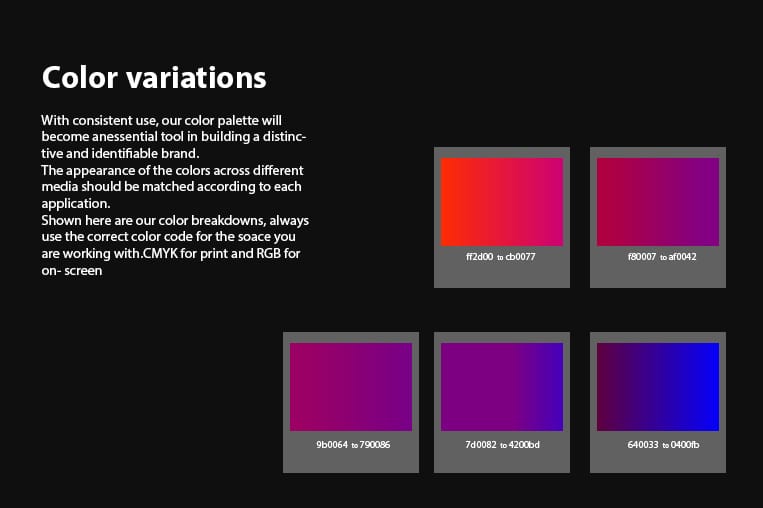Viewport: 763px width, 508px height.
Task: Click the "Color variations" heading
Action: click(x=154, y=77)
